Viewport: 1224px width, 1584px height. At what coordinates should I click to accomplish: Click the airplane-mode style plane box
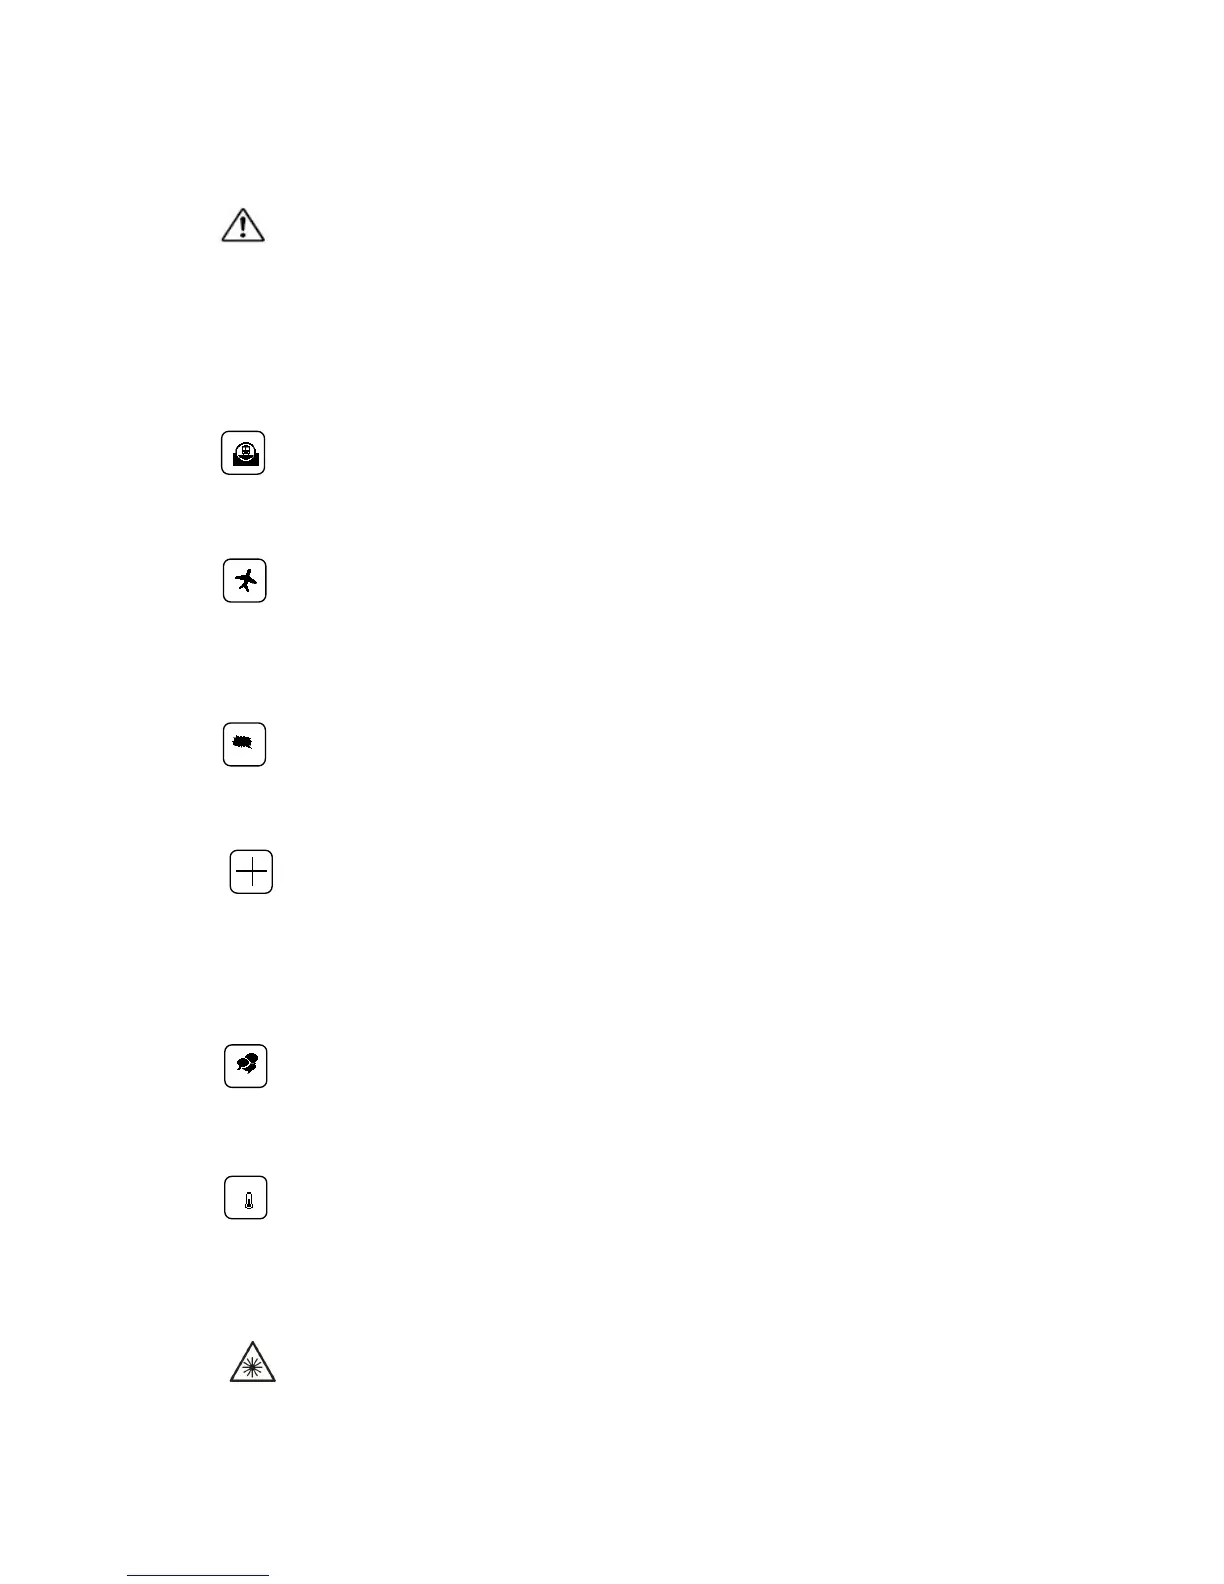245,580
